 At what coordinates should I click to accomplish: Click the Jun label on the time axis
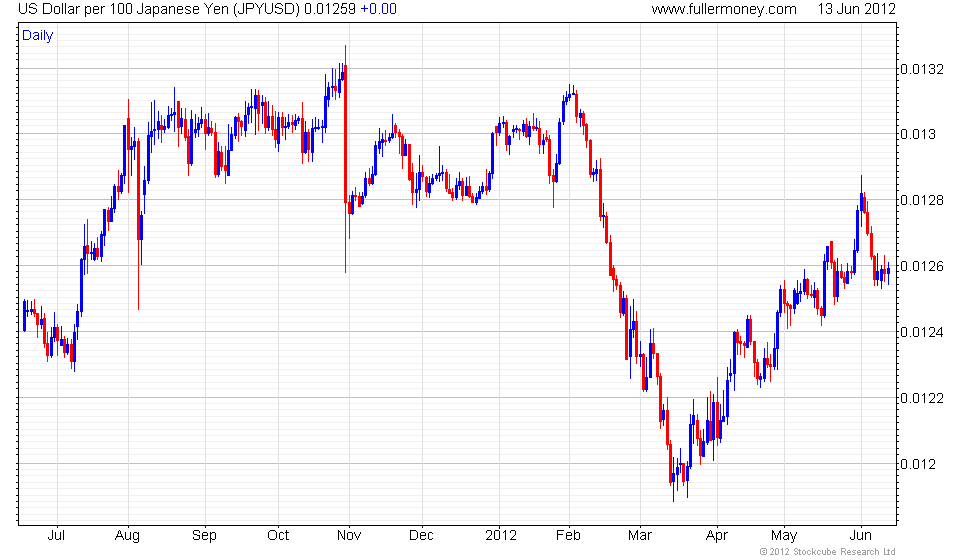pyautogui.click(x=861, y=536)
